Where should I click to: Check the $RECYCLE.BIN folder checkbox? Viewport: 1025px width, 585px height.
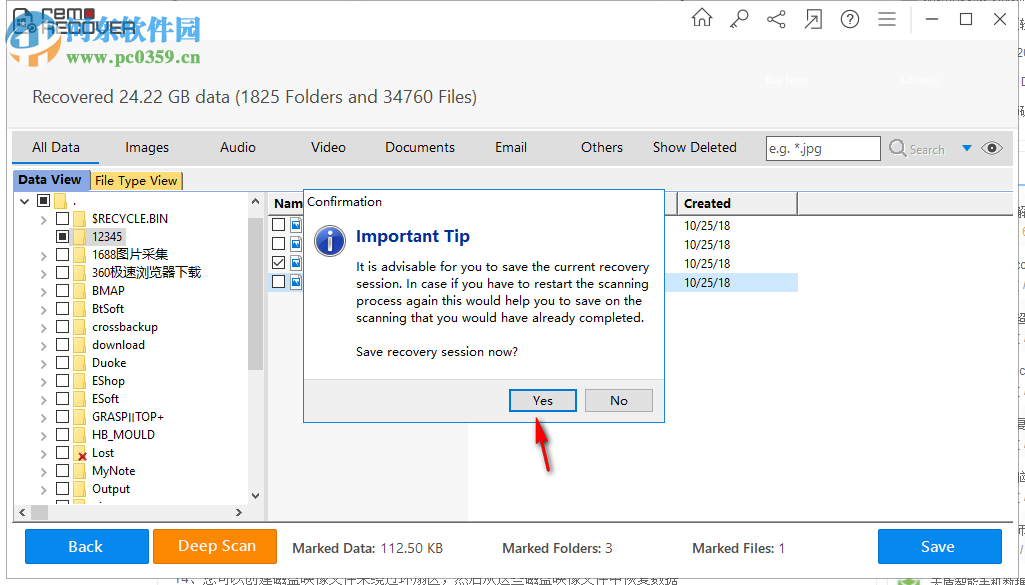point(62,218)
